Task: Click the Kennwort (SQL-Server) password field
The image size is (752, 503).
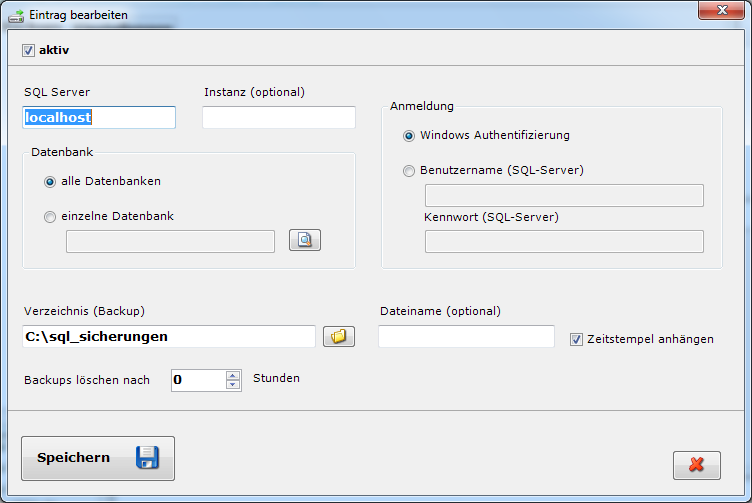Action: tap(564, 242)
